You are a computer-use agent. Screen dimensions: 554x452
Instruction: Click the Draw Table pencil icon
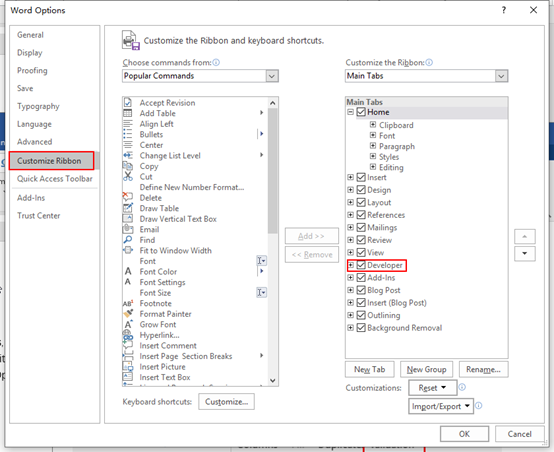pos(128,208)
